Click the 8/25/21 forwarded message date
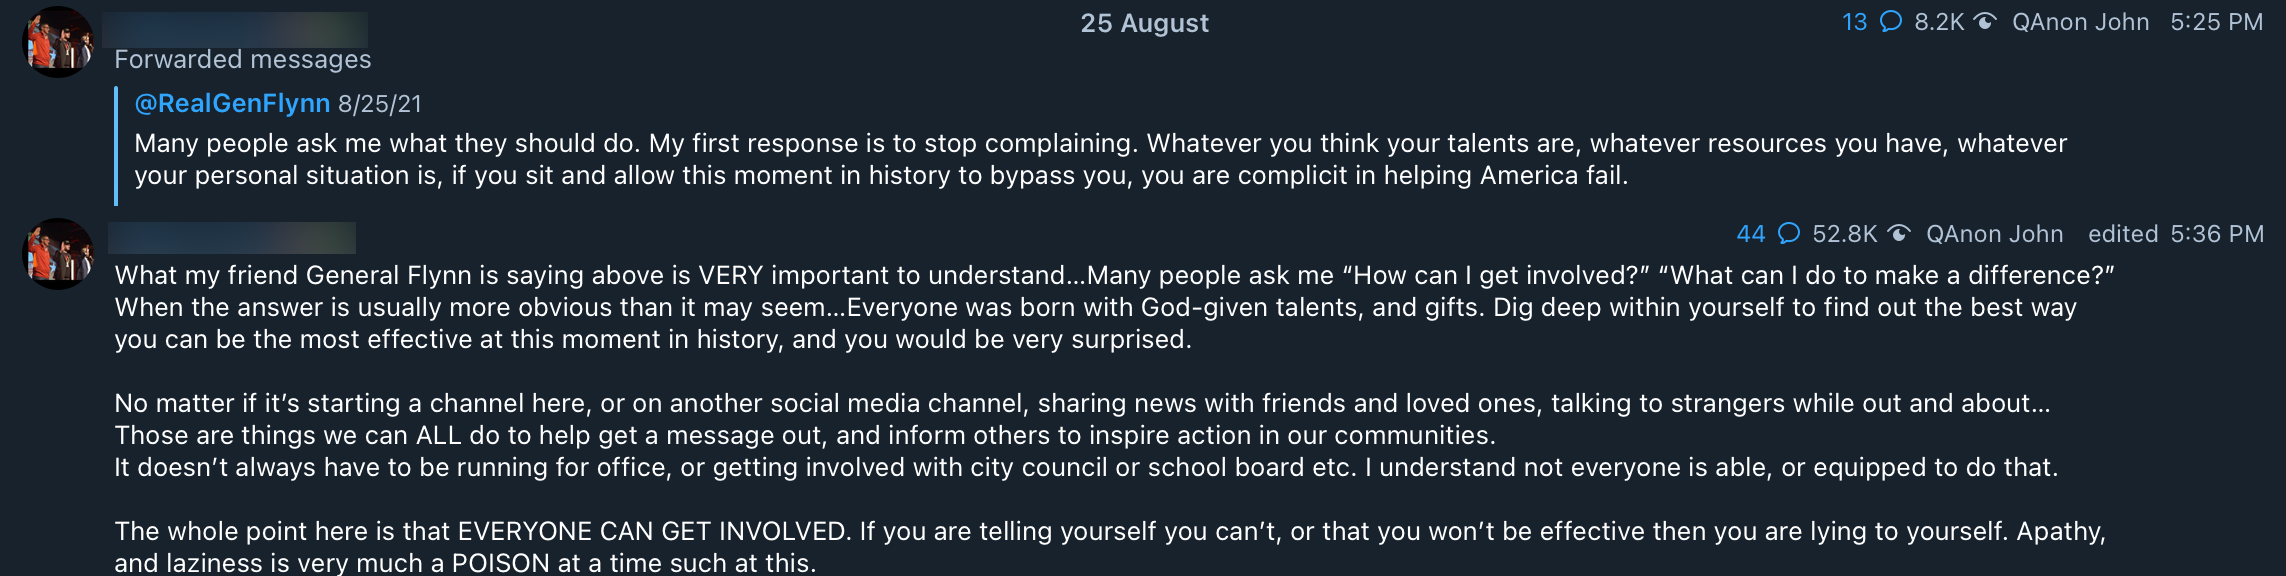Viewport: 2286px width, 576px height. pyautogui.click(x=380, y=104)
